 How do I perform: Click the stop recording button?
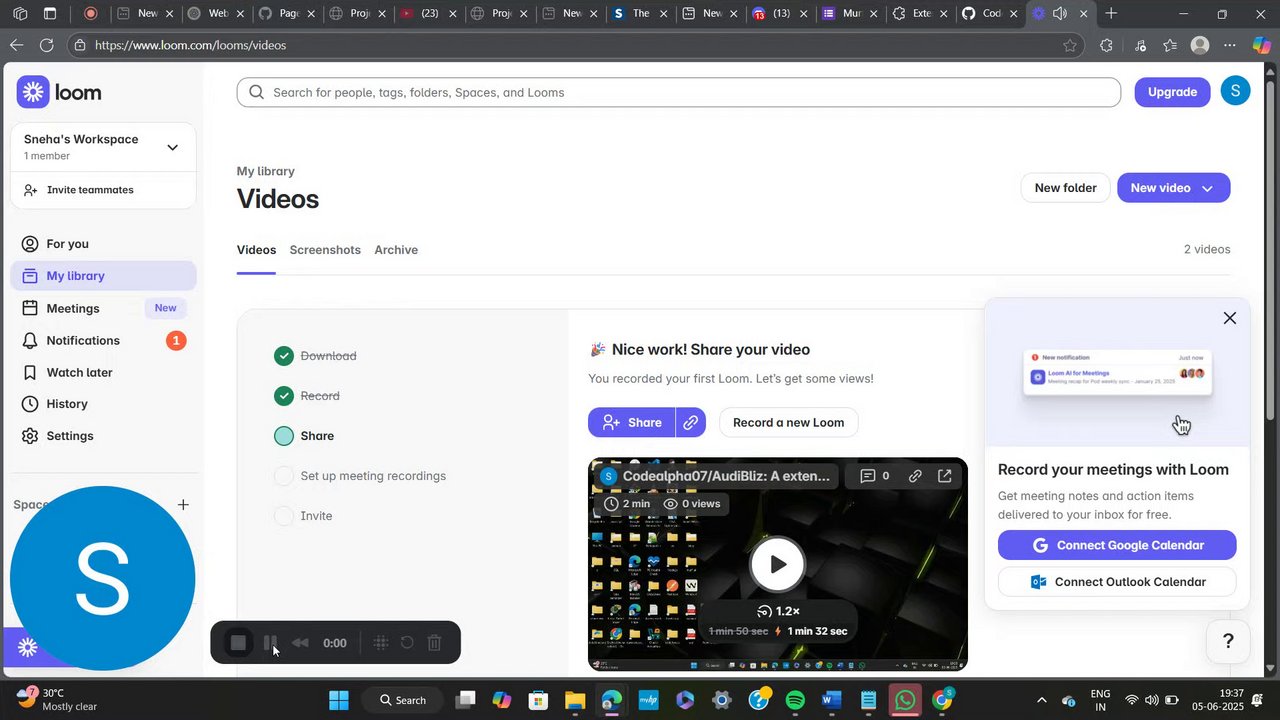click(x=238, y=643)
